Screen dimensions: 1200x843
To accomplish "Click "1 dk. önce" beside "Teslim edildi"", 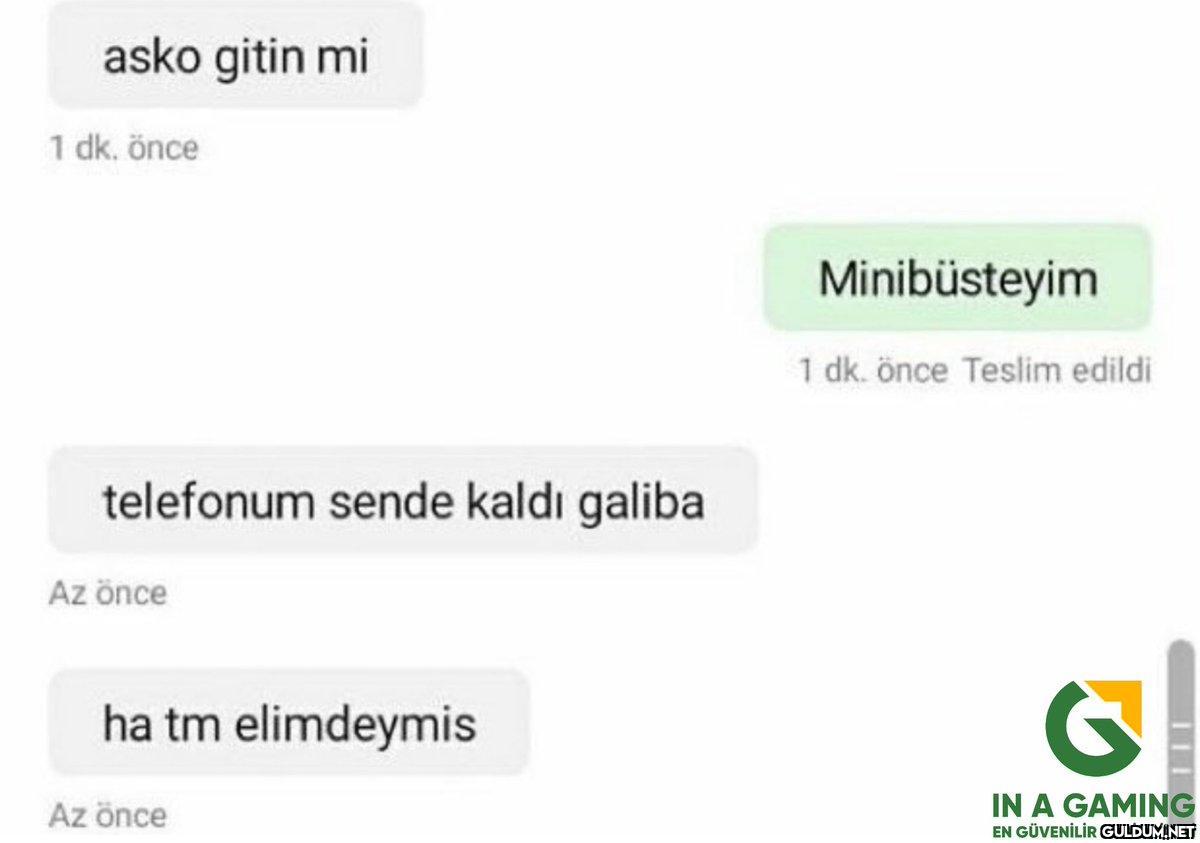I will (873, 371).
